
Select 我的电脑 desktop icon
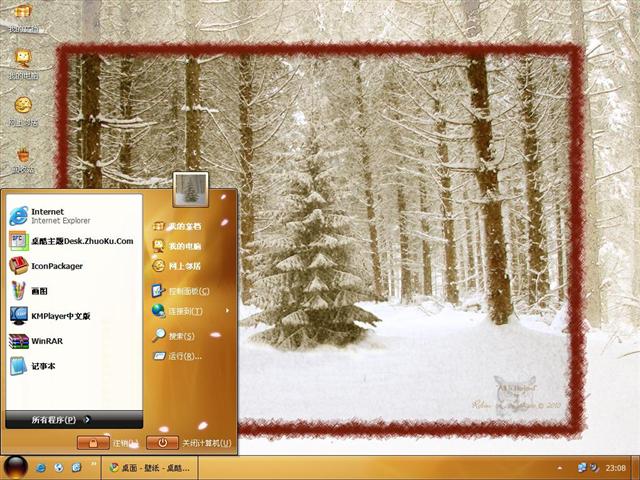[x=23, y=64]
